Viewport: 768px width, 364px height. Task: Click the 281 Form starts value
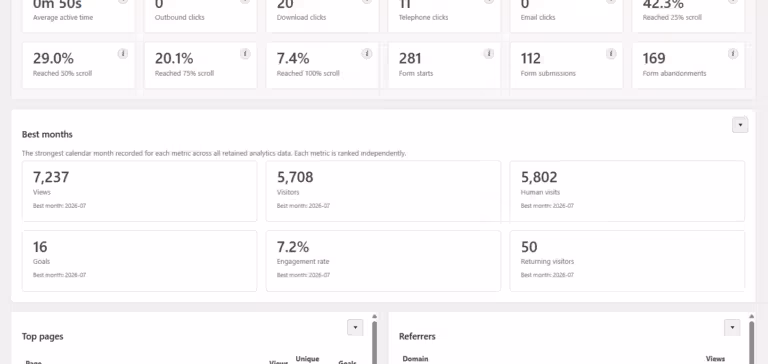pos(410,58)
